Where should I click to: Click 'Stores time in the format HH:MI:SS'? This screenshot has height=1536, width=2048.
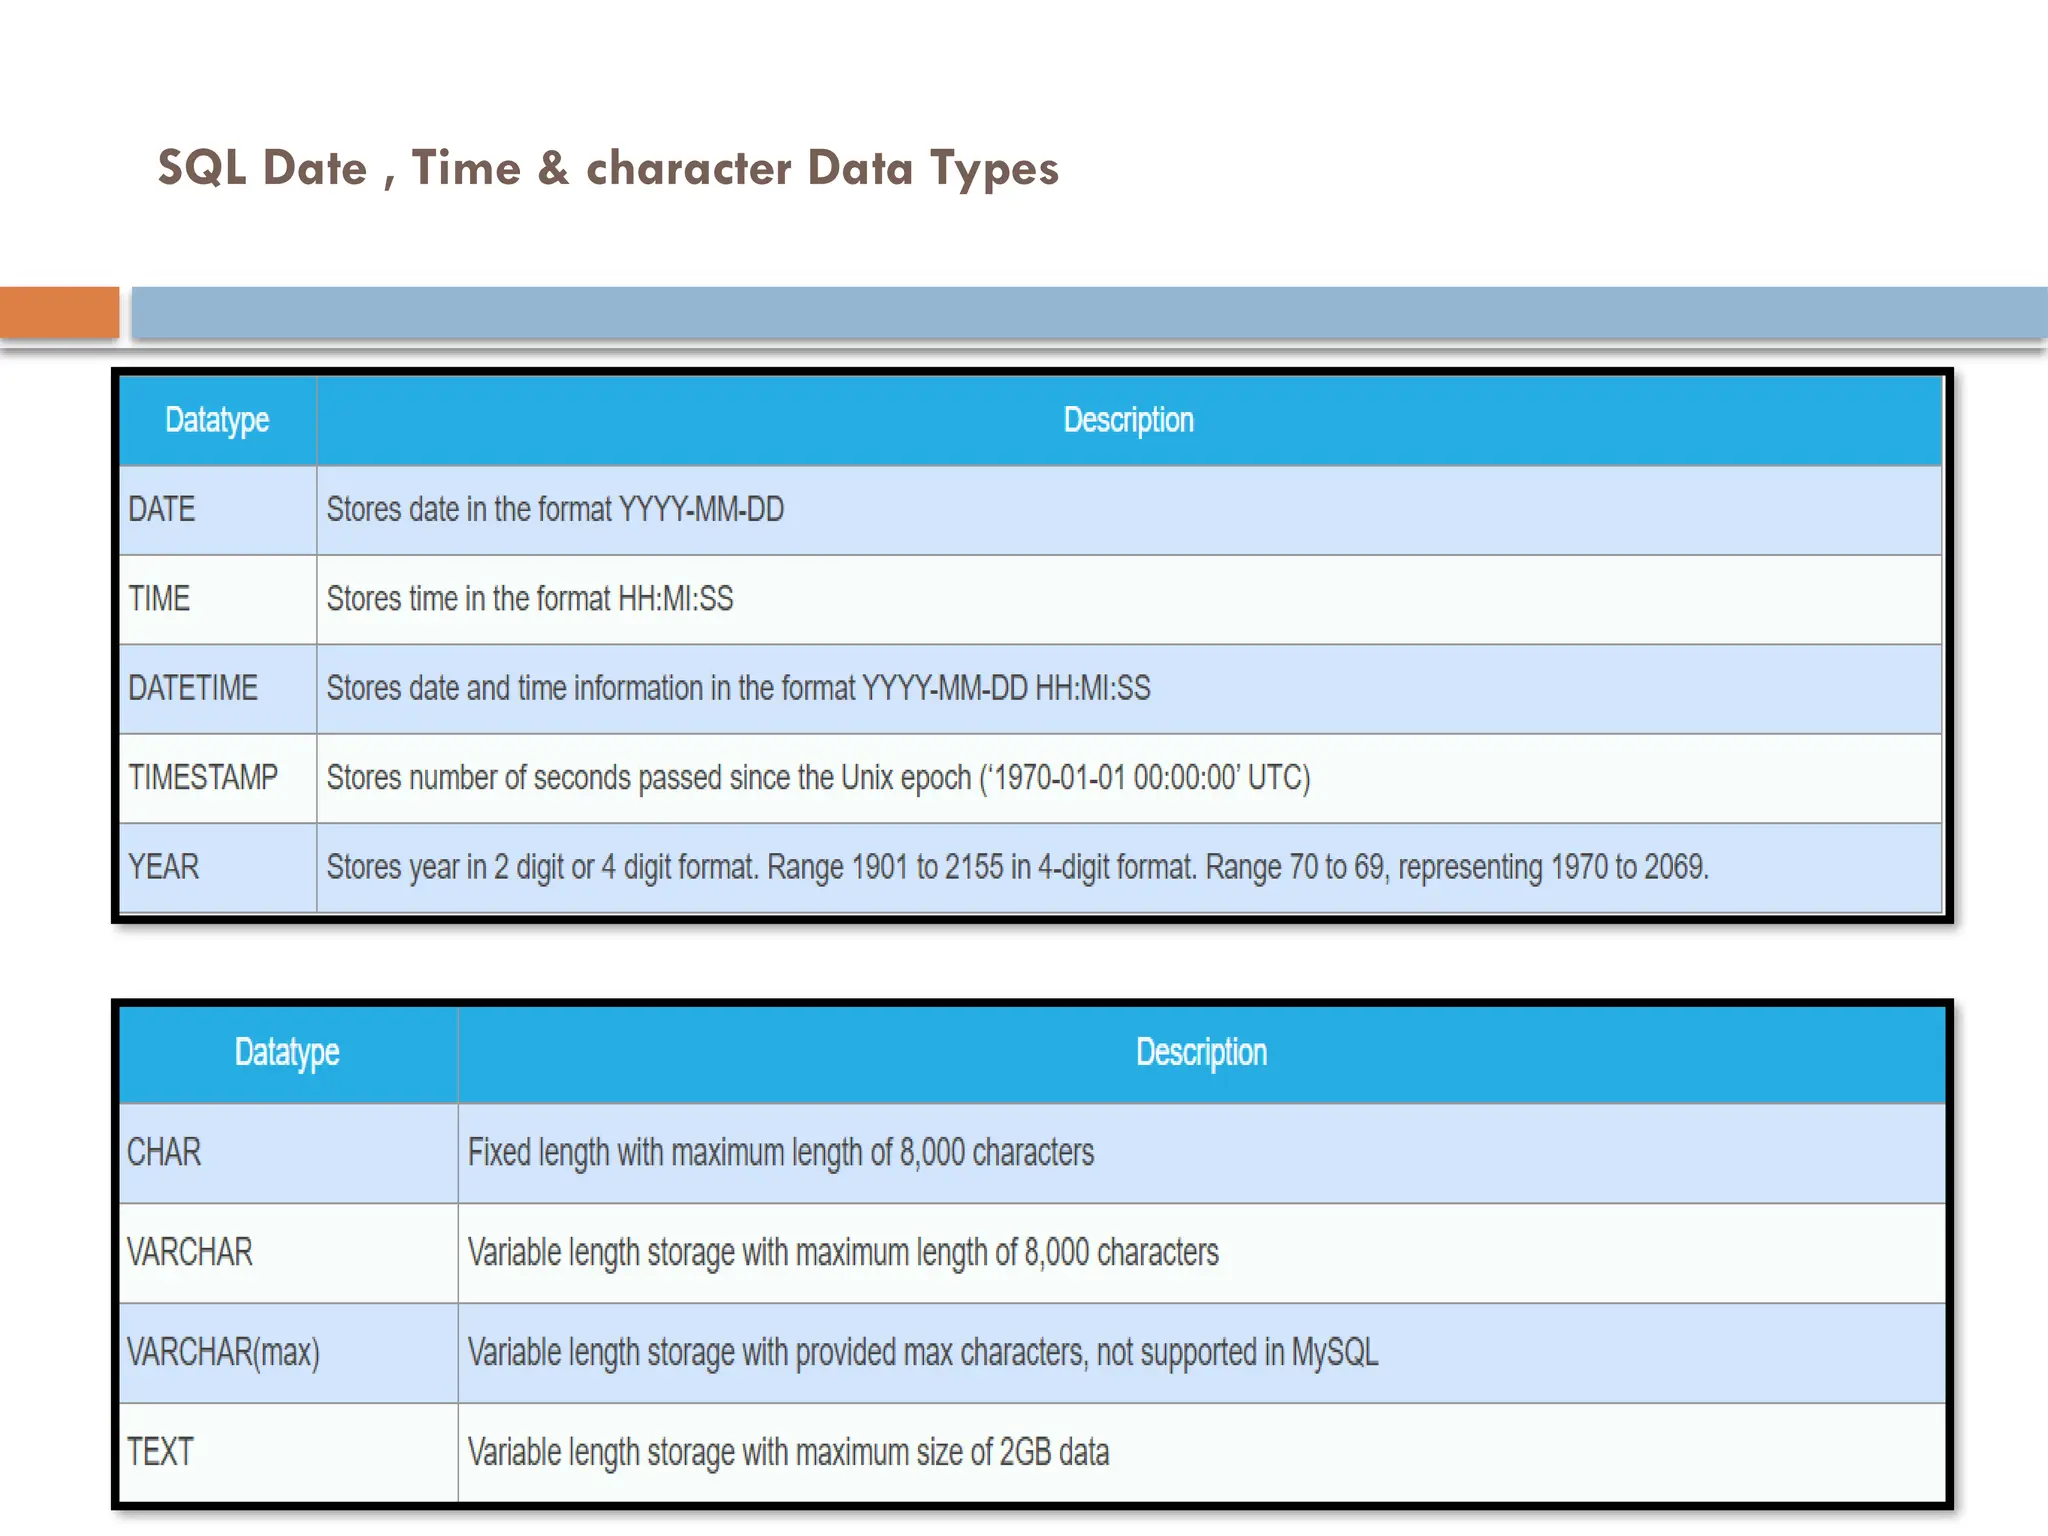(x=530, y=598)
